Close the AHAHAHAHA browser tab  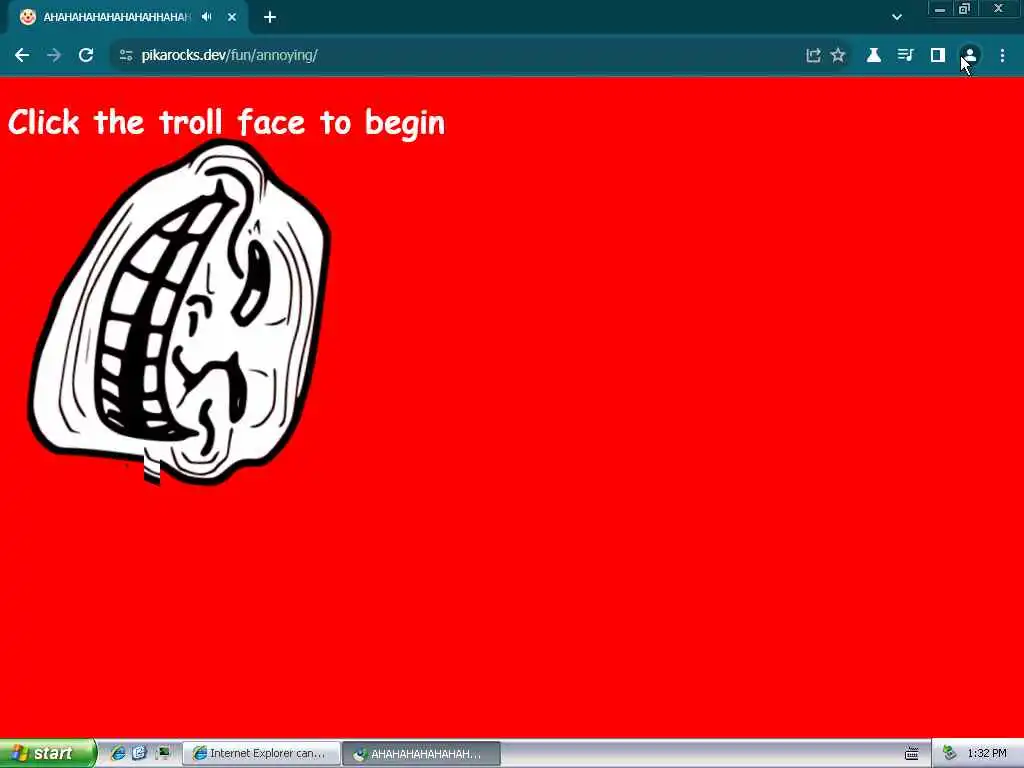coord(232,17)
